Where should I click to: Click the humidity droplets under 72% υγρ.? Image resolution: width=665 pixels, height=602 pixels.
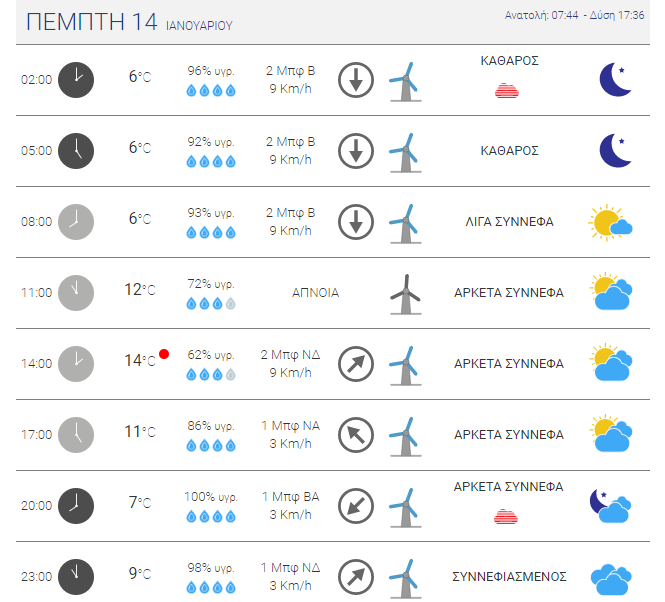(211, 304)
